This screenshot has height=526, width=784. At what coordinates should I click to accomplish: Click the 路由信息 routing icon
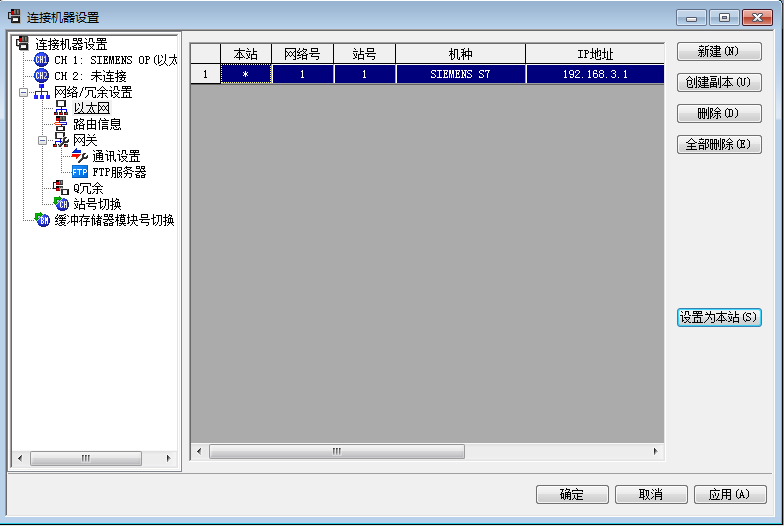pos(60,124)
